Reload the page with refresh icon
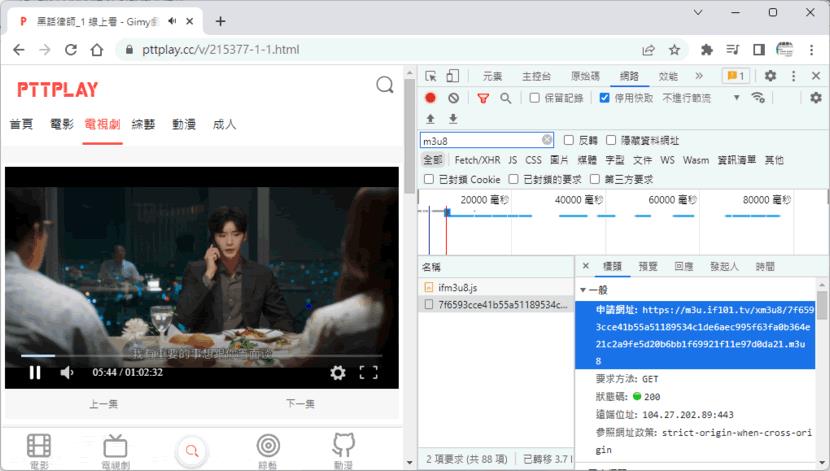This screenshot has height=471, width=830. (70, 50)
